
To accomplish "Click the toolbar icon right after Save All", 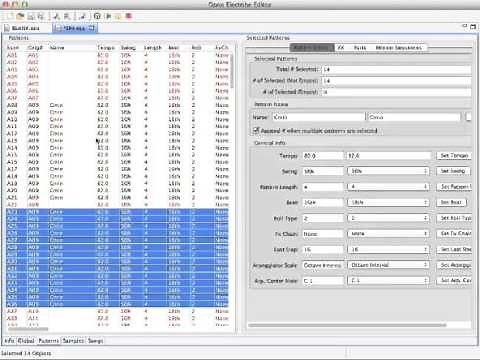I will 57,16.
